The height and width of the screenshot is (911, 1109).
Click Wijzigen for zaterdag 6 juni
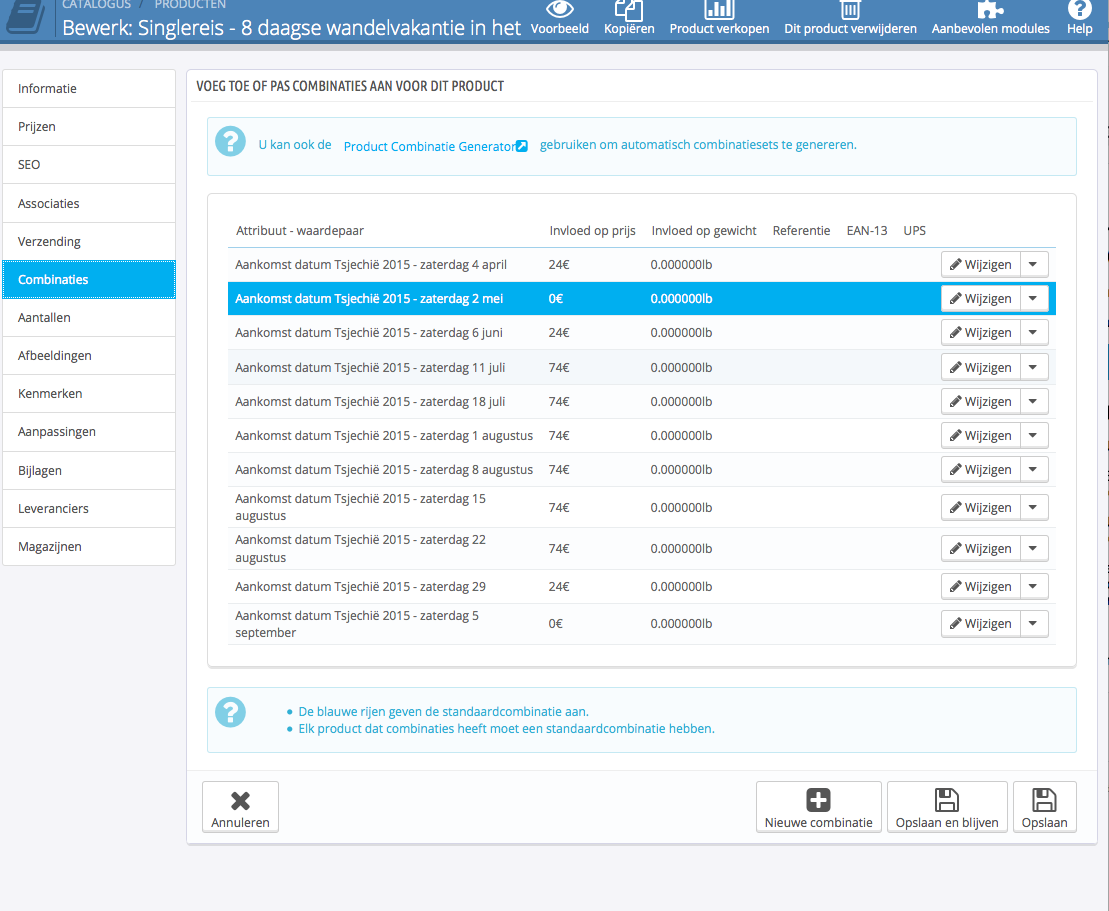980,333
